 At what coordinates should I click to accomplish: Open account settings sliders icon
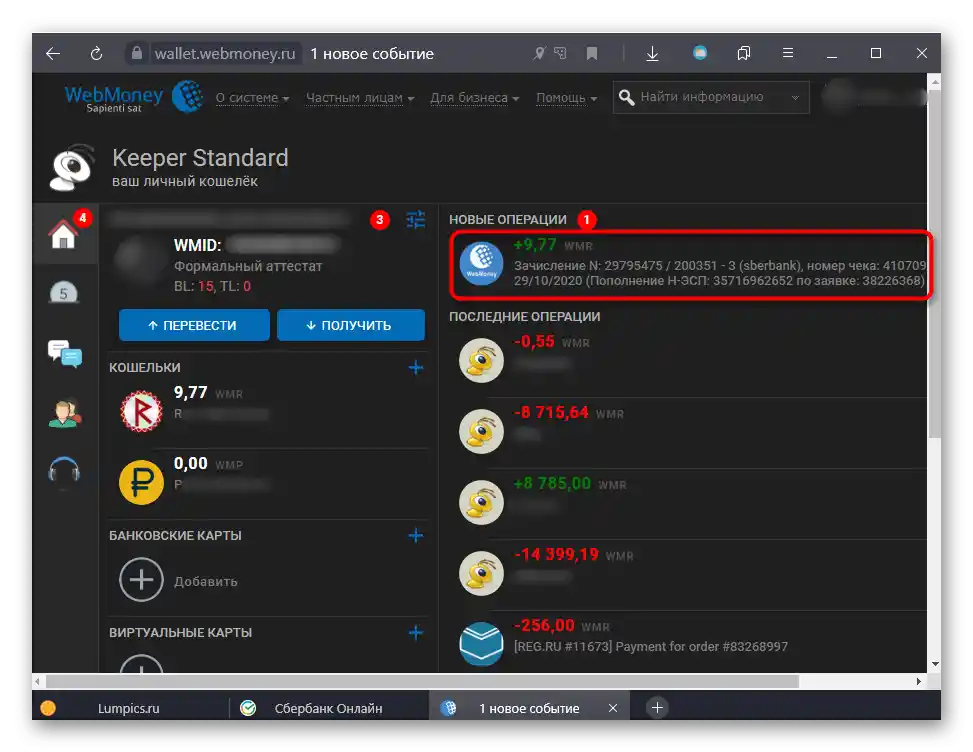pyautogui.click(x=416, y=220)
